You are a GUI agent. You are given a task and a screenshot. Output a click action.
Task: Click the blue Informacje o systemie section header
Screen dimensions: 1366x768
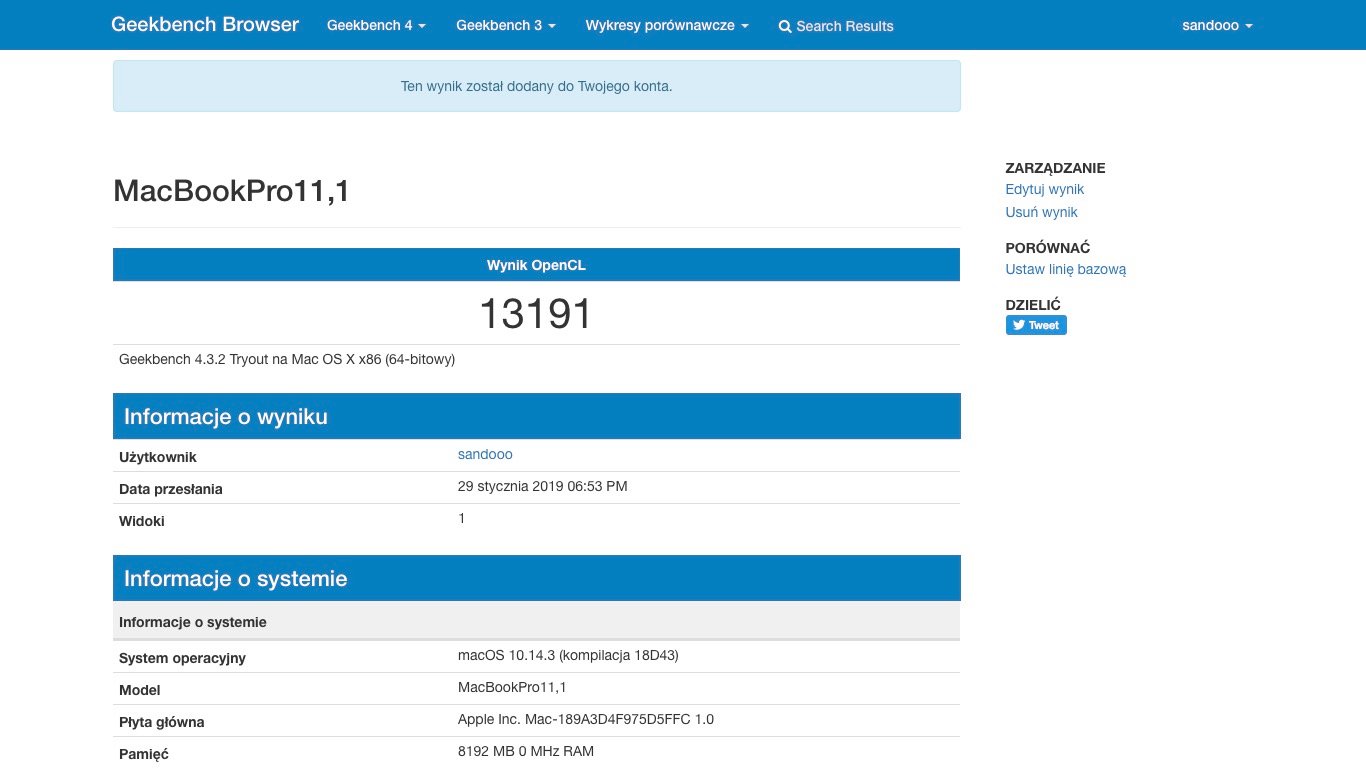536,578
